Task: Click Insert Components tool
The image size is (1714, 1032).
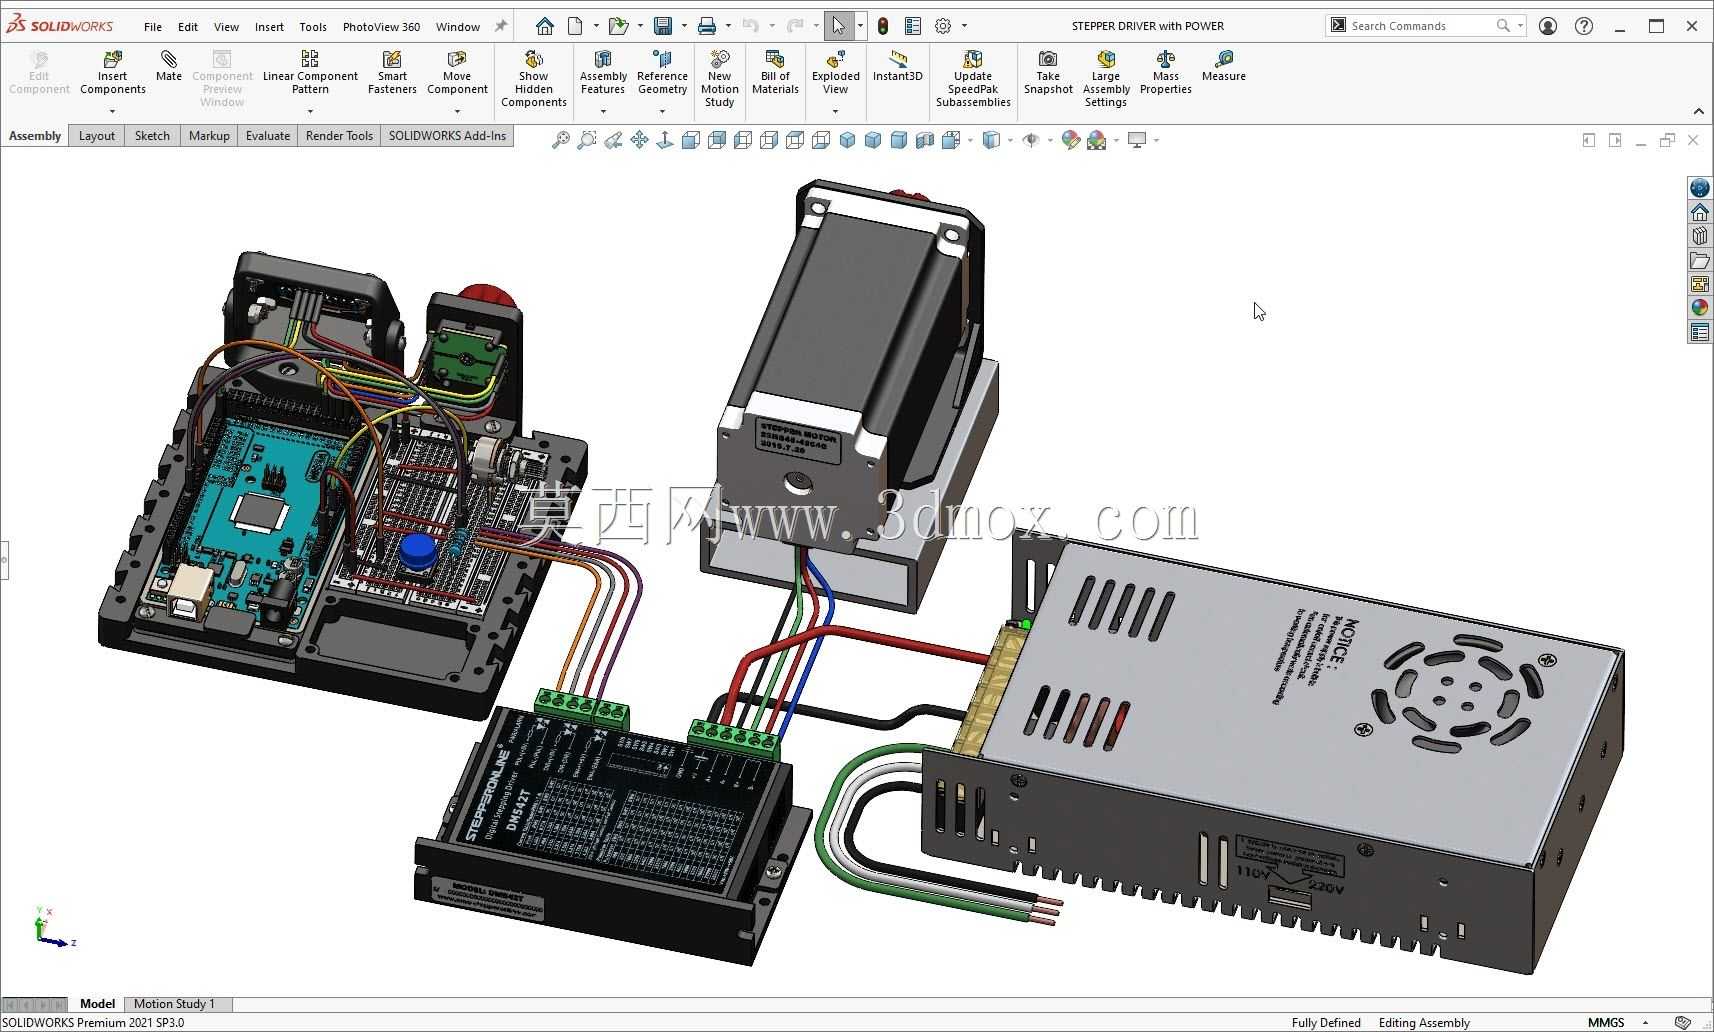Action: [x=113, y=72]
